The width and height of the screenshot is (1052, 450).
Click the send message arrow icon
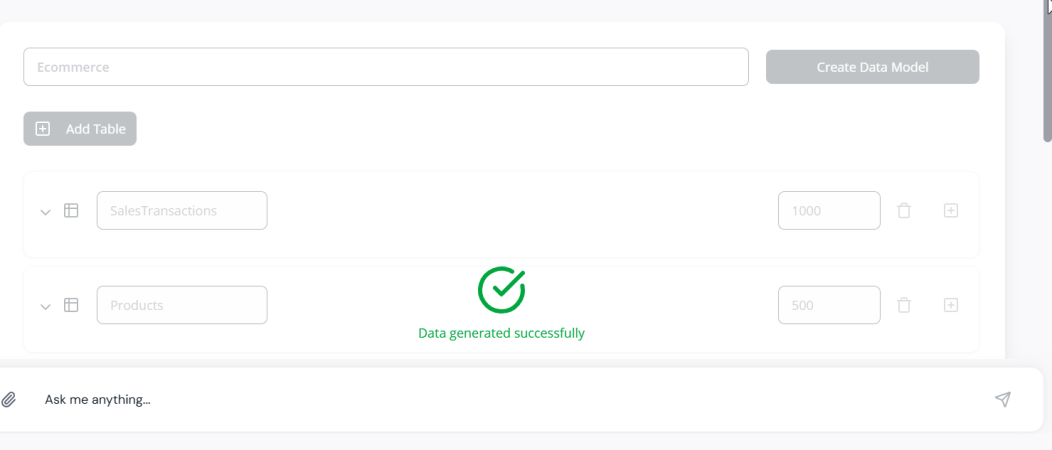point(1002,400)
